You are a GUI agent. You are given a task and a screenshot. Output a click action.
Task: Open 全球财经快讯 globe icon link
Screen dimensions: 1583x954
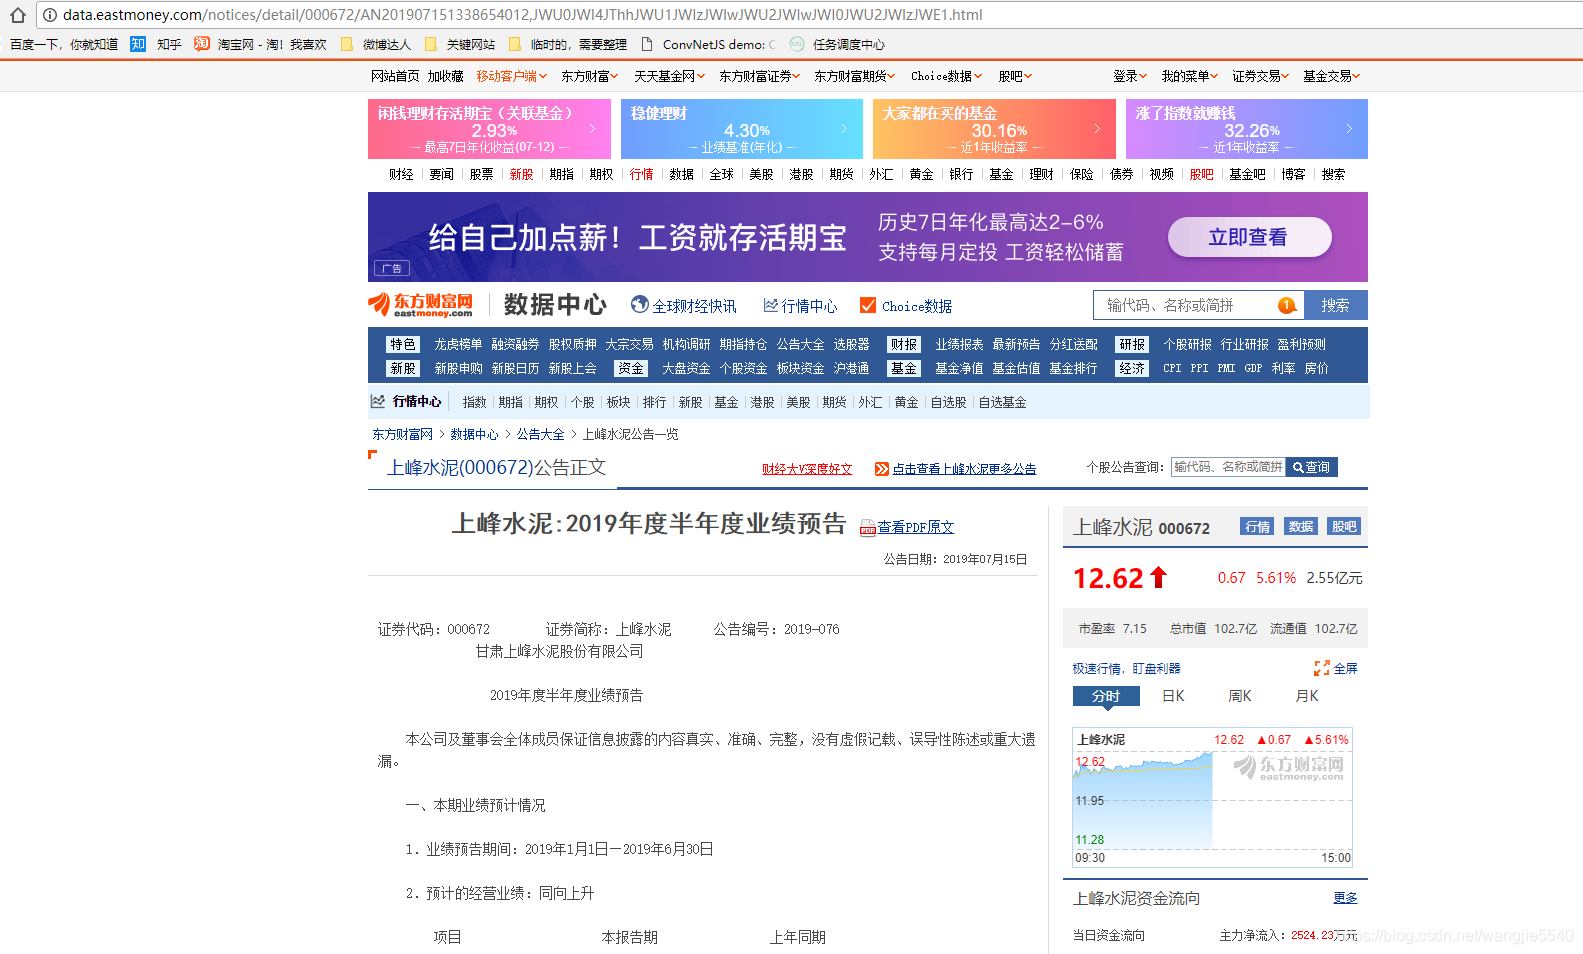click(x=640, y=305)
